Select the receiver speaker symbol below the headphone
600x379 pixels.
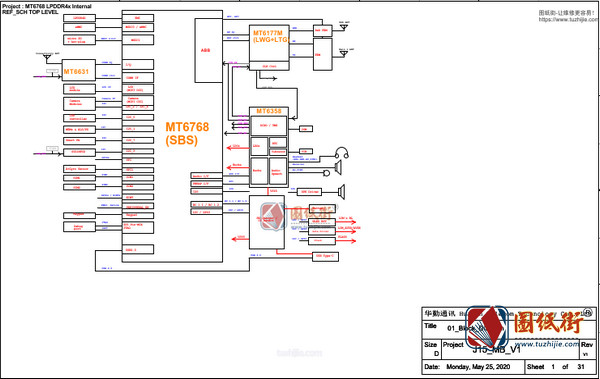[338, 167]
